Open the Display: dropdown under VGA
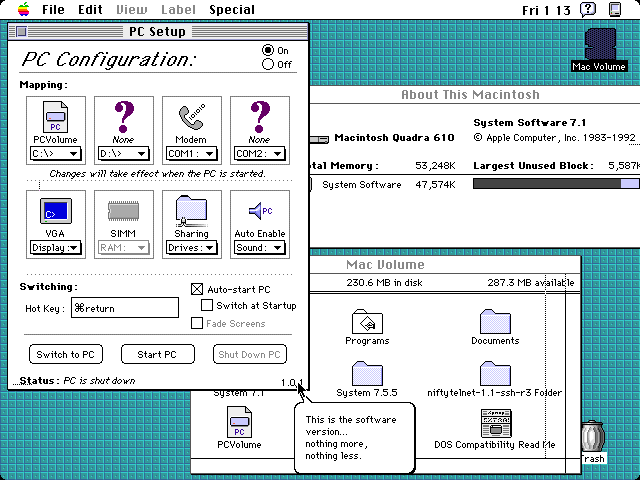Viewport: 640px width, 480px height. coord(56,248)
